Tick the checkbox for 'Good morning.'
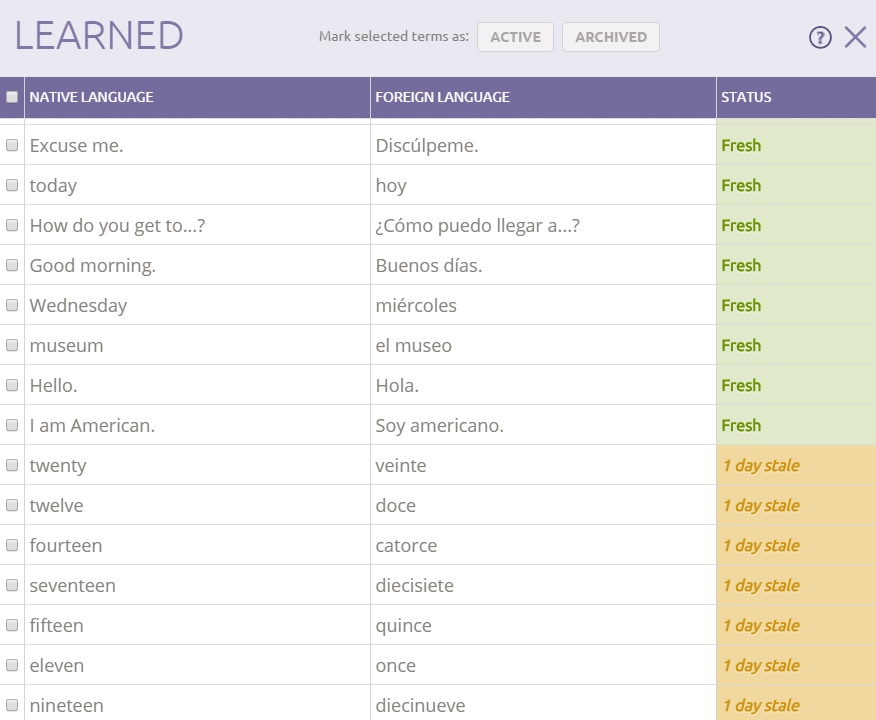The width and height of the screenshot is (876, 720). coord(12,265)
